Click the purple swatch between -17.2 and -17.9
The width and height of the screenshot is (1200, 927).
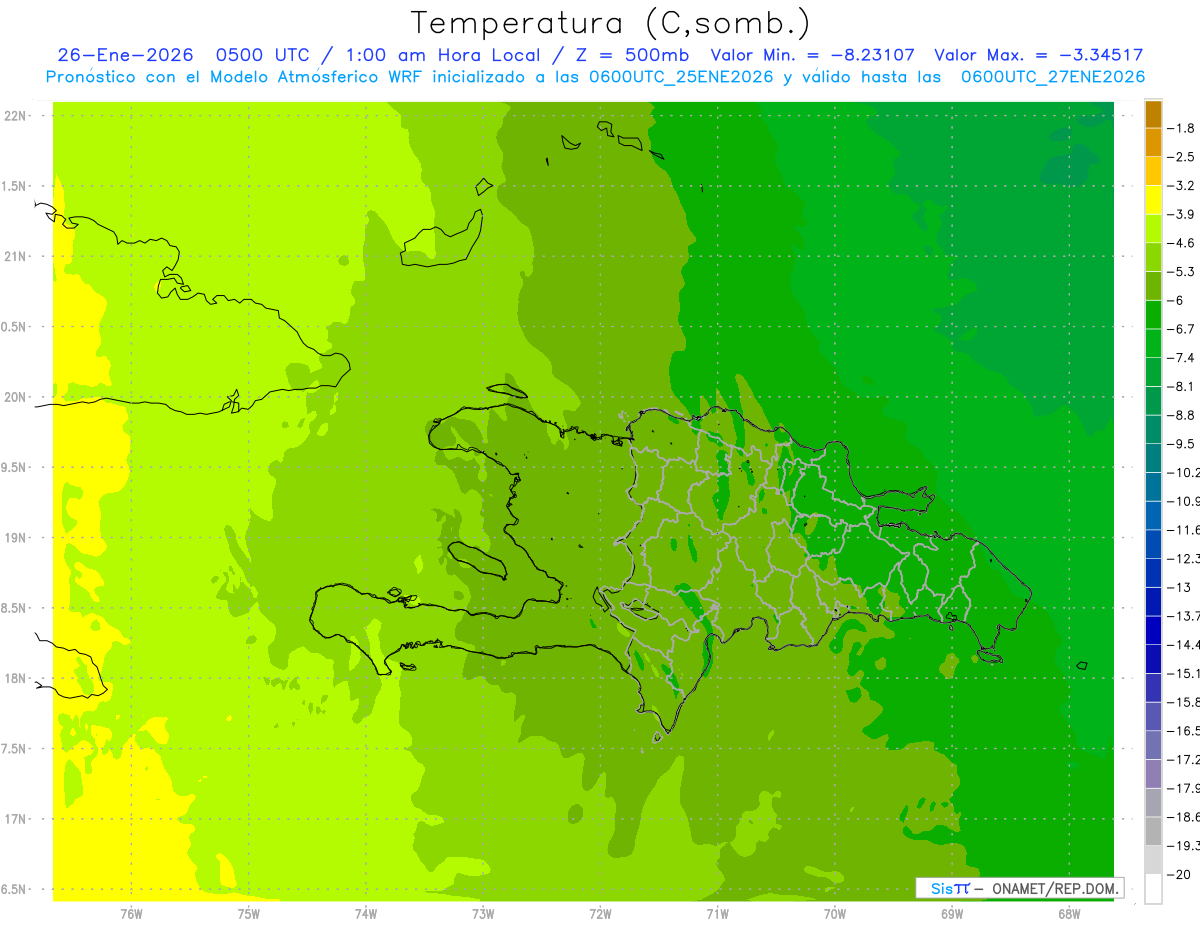pyautogui.click(x=1153, y=773)
